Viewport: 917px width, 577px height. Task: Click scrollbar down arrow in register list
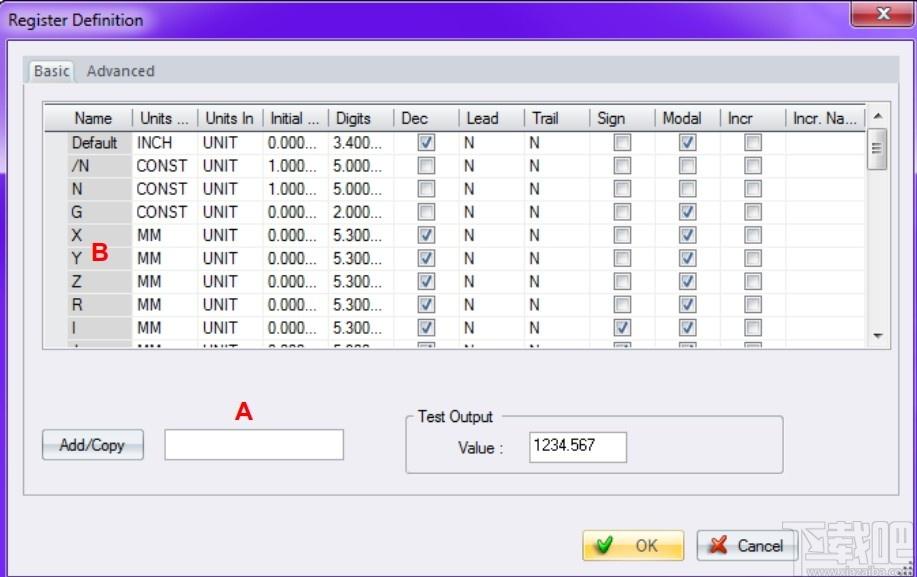pyautogui.click(x=877, y=336)
